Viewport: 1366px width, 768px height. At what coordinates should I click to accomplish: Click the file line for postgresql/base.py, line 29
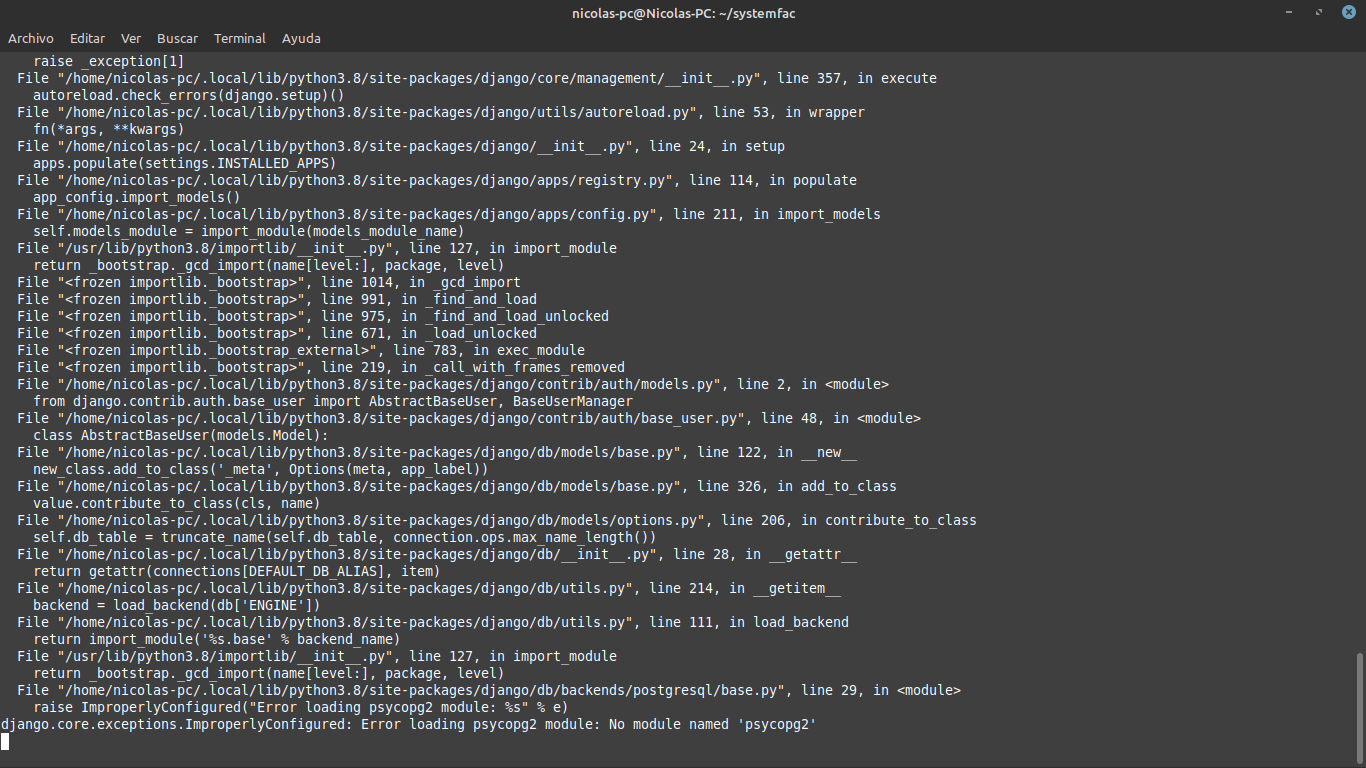coord(489,690)
